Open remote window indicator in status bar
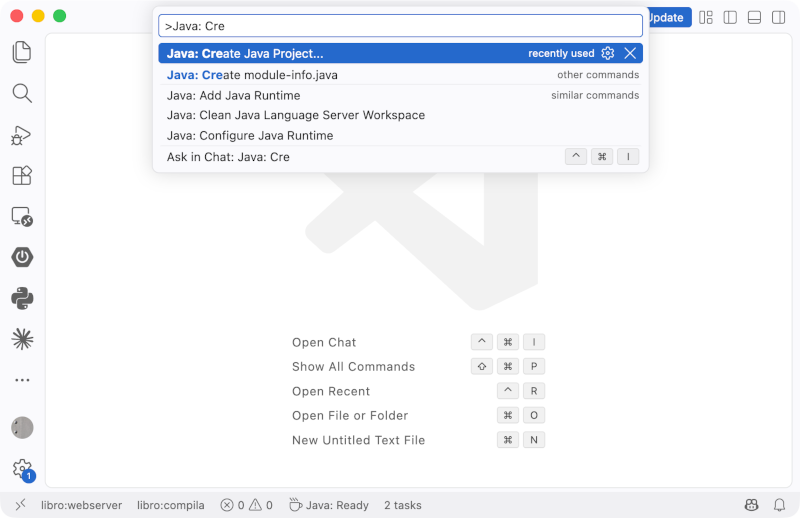 point(20,505)
